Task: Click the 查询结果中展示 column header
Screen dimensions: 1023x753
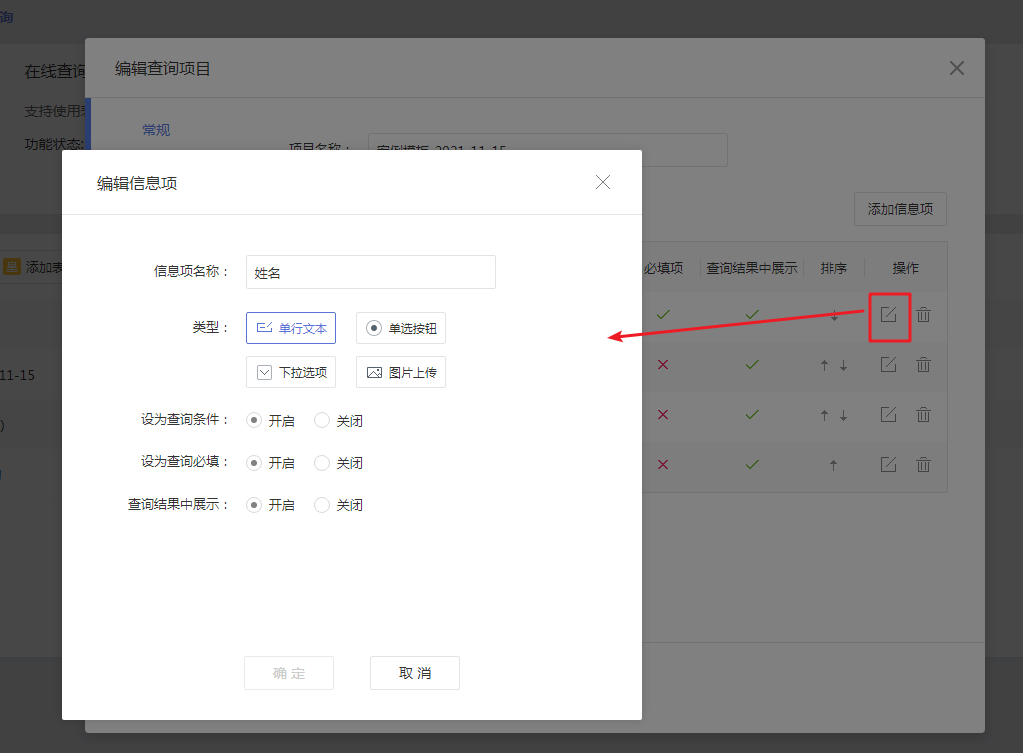Action: [752, 268]
